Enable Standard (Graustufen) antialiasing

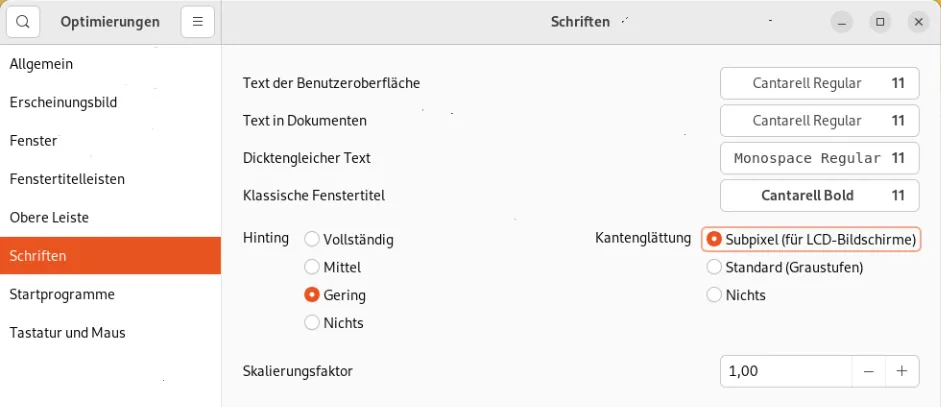tap(715, 267)
